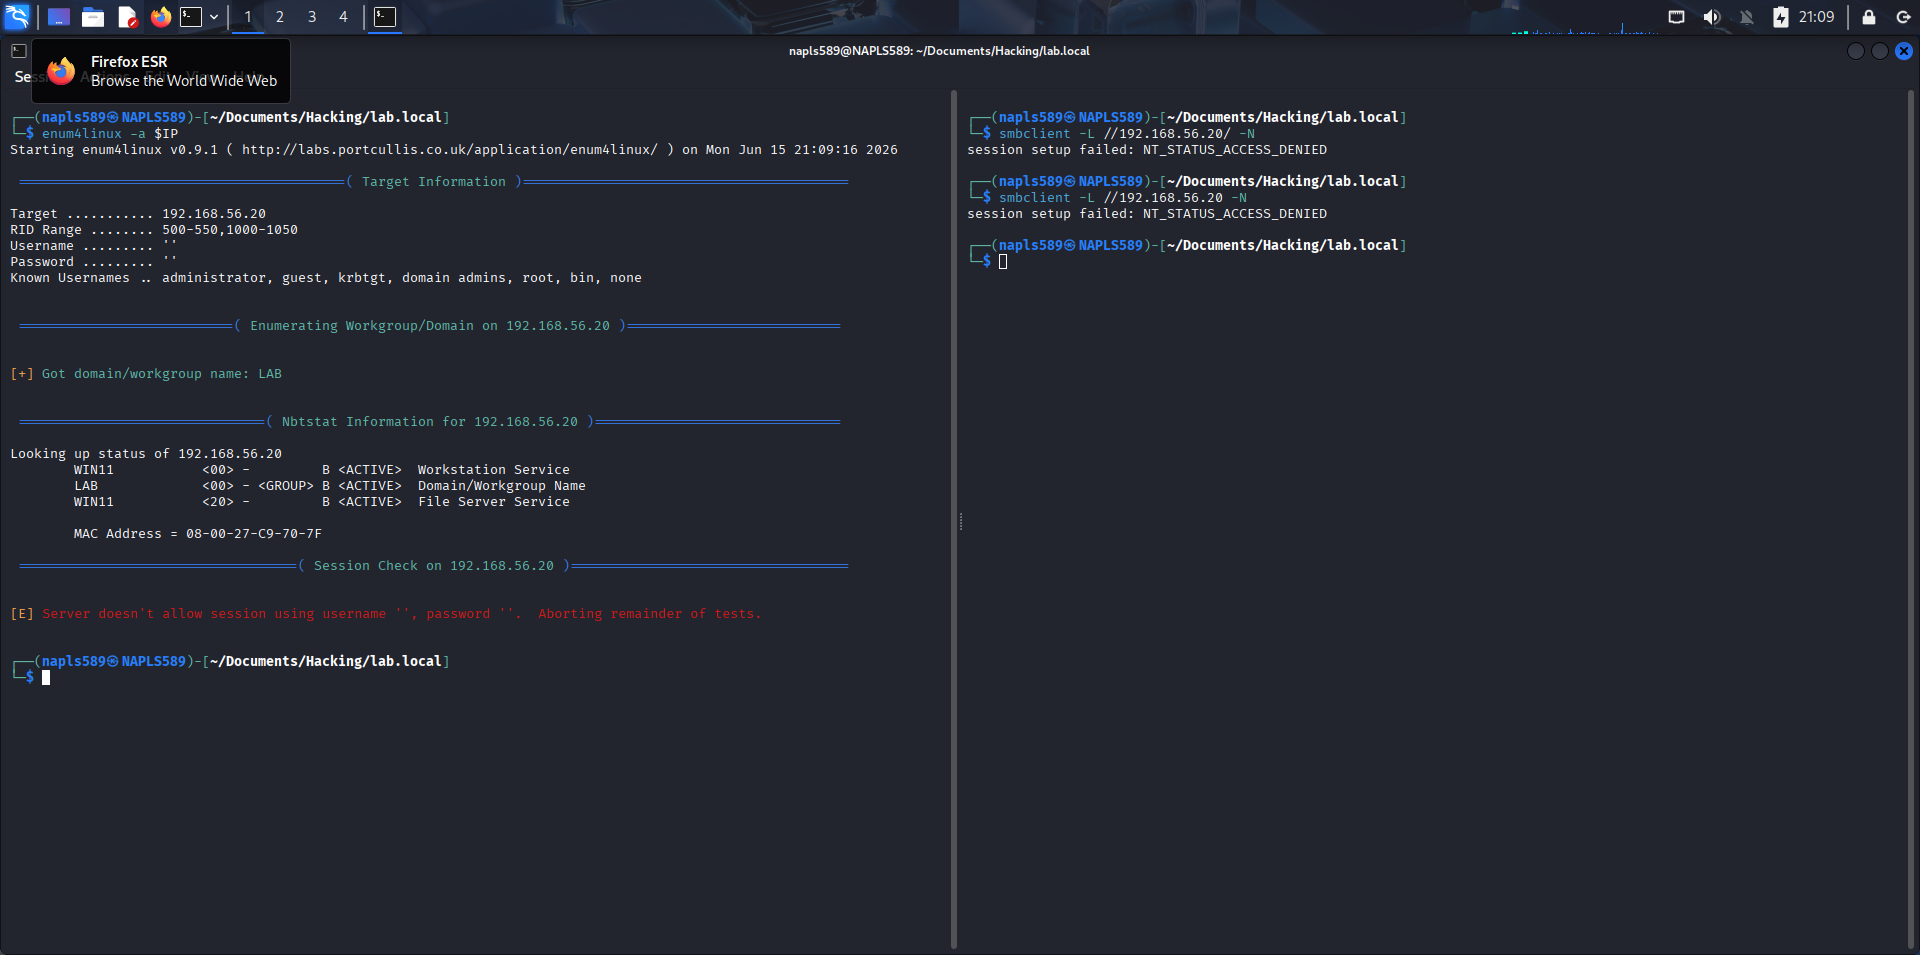Screen dimensions: 1920x955
Task: Click the WIN11 Workstation Service row
Action: pos(321,470)
